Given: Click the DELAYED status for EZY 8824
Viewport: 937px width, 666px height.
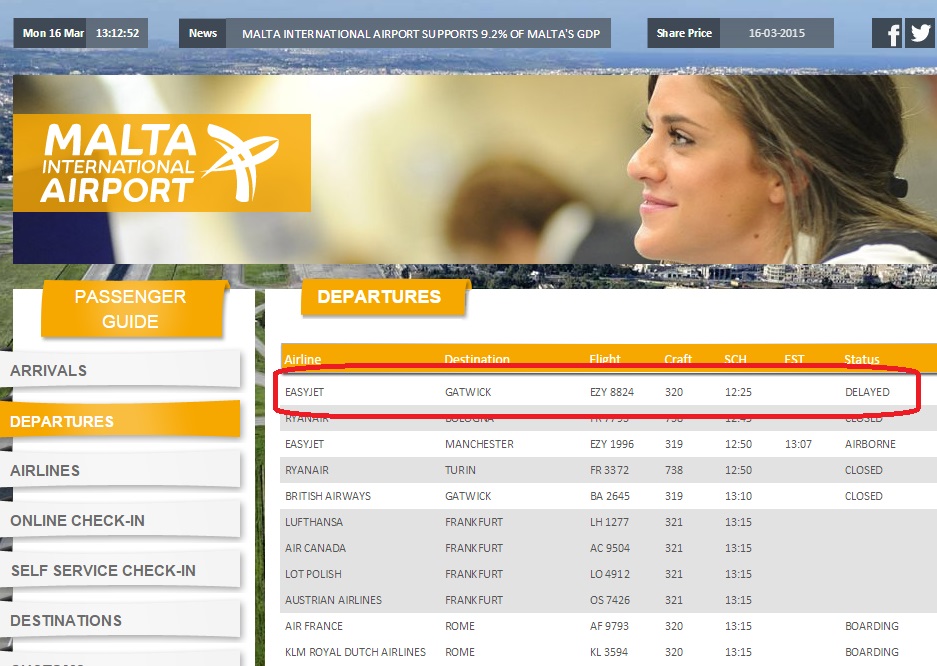Looking at the screenshot, I should [x=867, y=392].
